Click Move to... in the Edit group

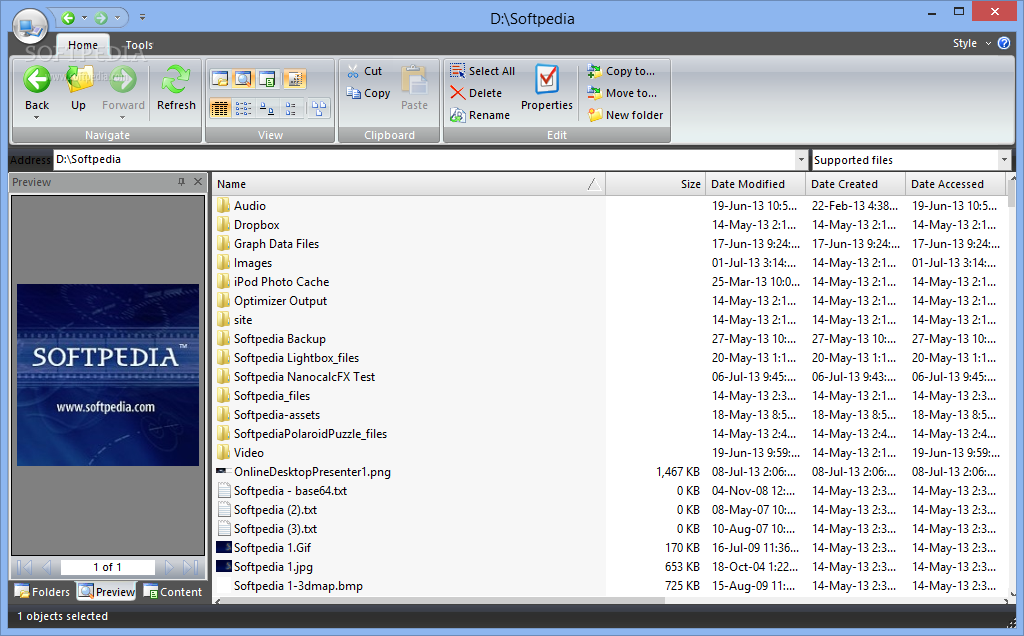click(x=622, y=93)
